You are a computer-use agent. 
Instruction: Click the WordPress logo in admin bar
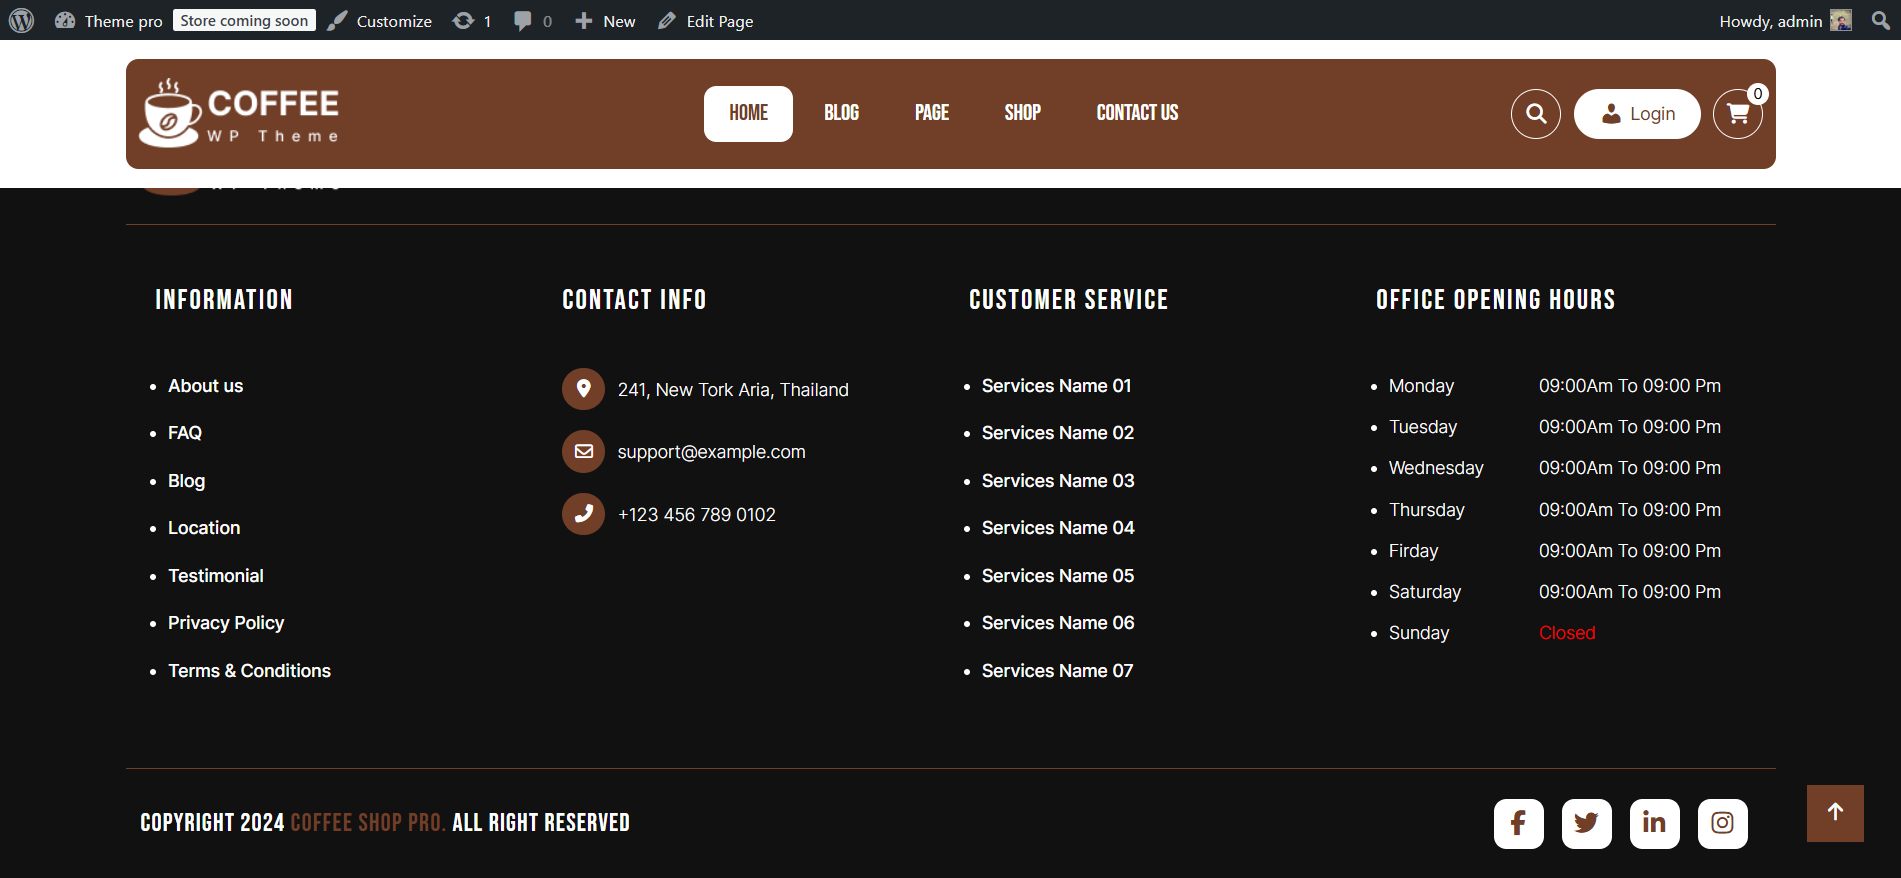click(x=21, y=21)
